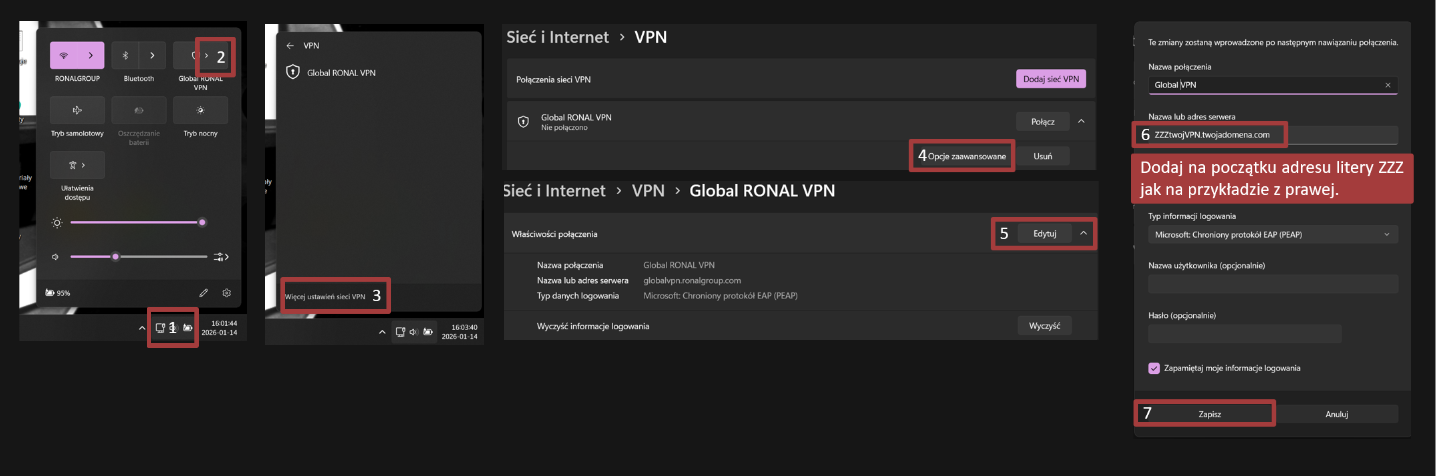Click VPN in the lower breadcrumb
Viewport: 1436px width, 476px height.
pos(647,190)
